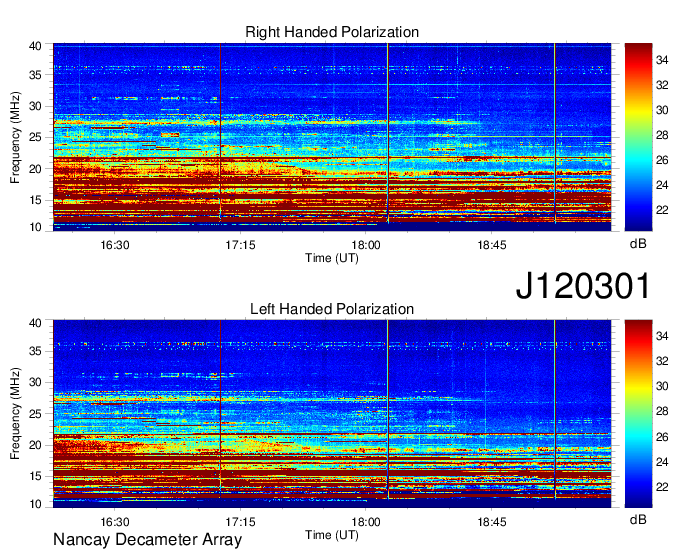Screen dimensions: 680x552
Task: Click the 18:00 tick label on the top plot
Action: [366, 245]
